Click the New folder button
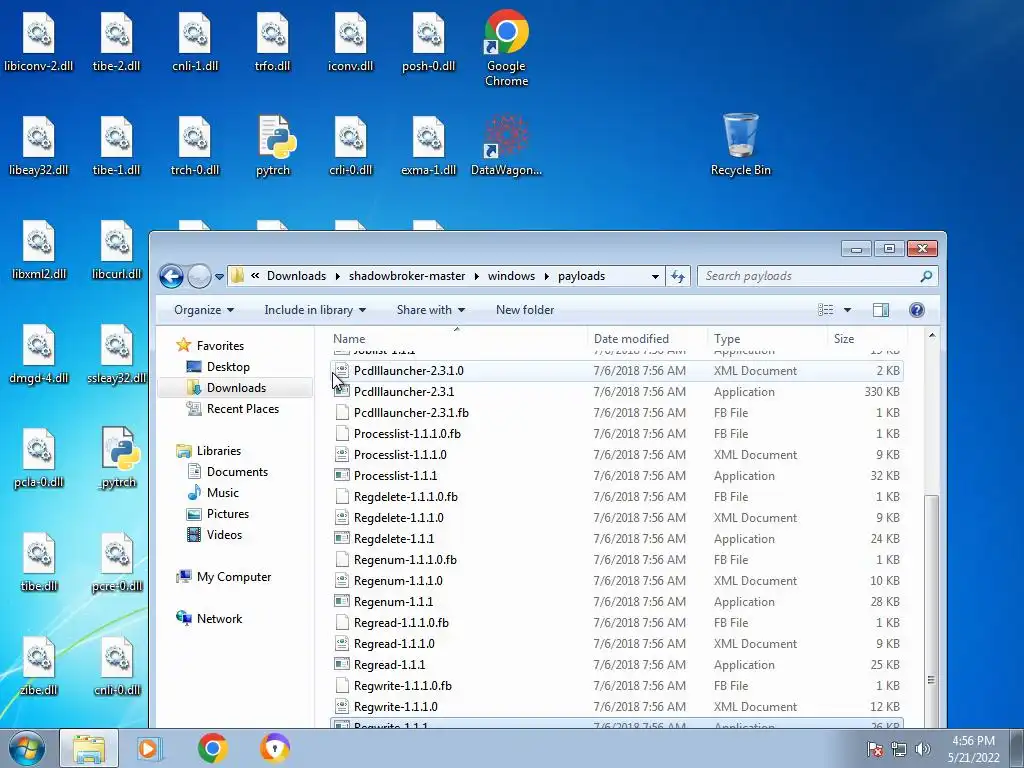 pos(525,310)
